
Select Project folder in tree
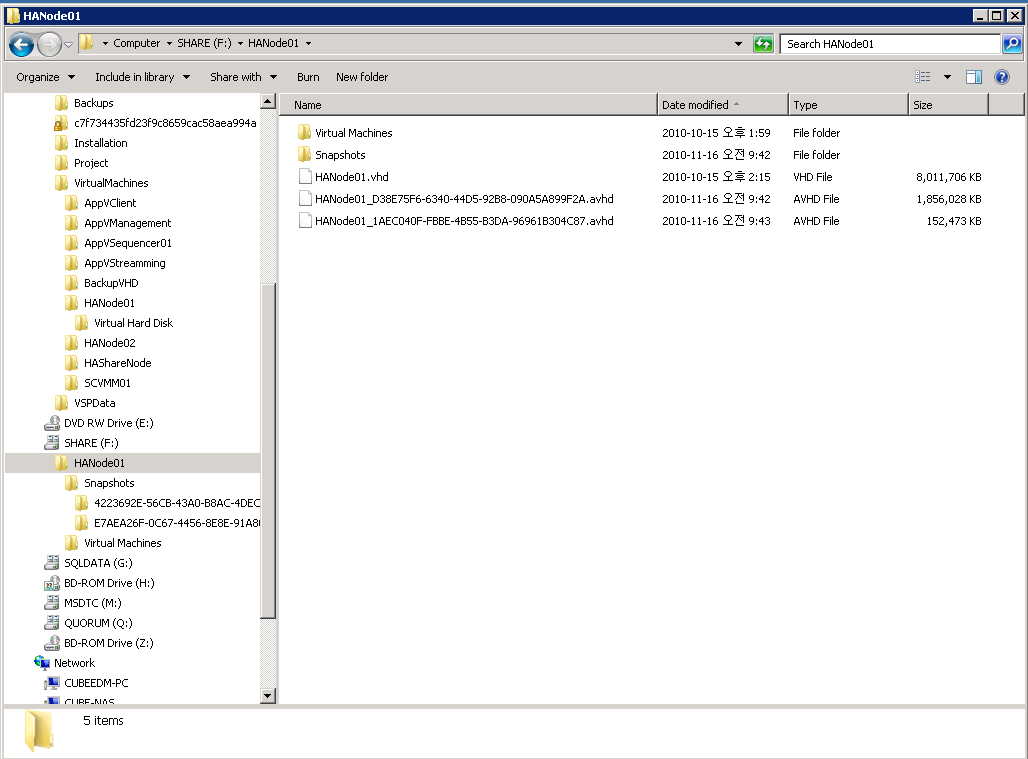tap(90, 163)
